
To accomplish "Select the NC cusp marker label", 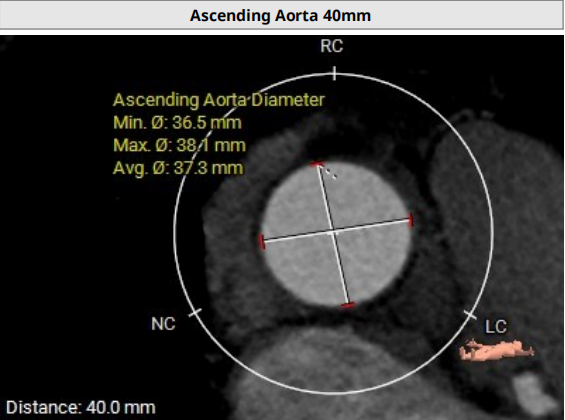I will (x=163, y=324).
